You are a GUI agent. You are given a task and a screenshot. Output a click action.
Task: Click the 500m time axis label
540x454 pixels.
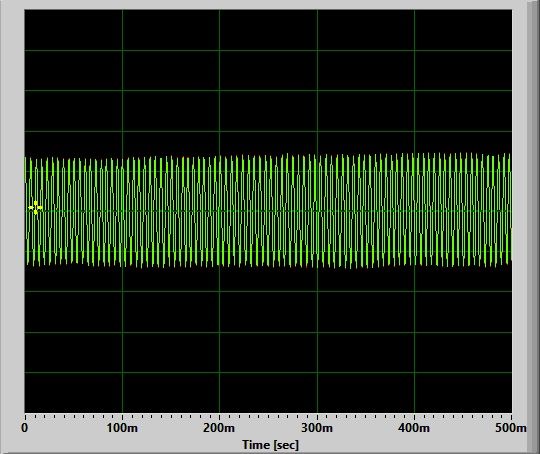(511, 428)
